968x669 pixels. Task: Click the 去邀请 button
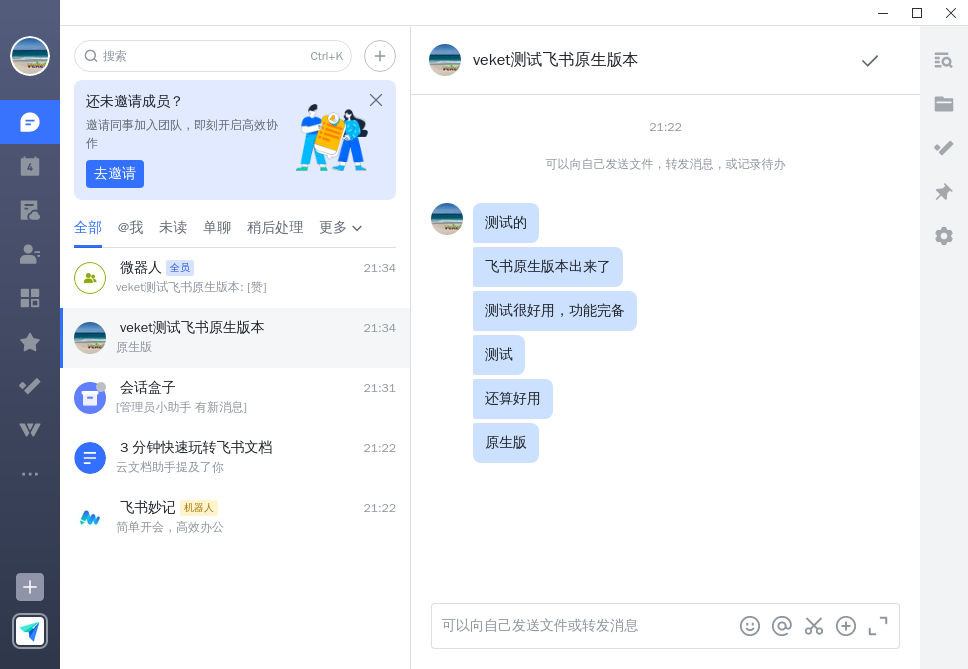pyautogui.click(x=115, y=174)
